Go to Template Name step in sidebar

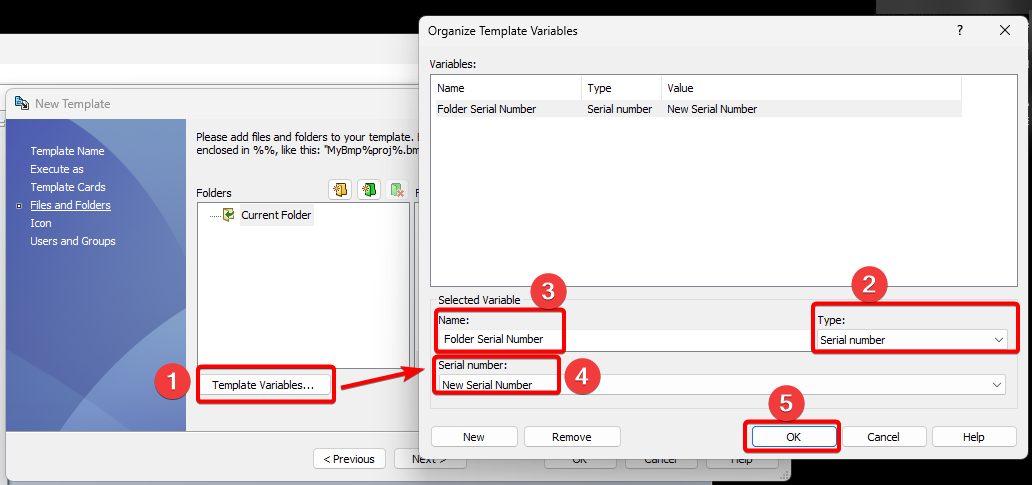67,151
